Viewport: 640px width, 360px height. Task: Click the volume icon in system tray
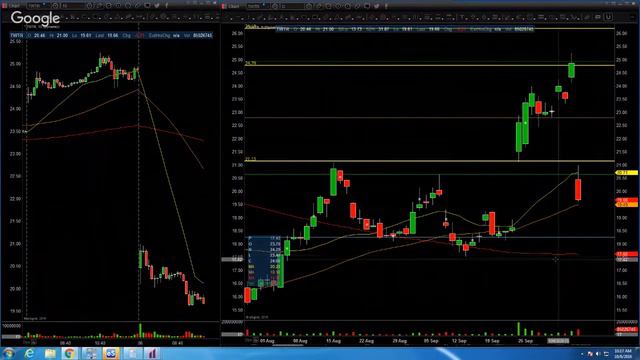pyautogui.click(x=598, y=353)
